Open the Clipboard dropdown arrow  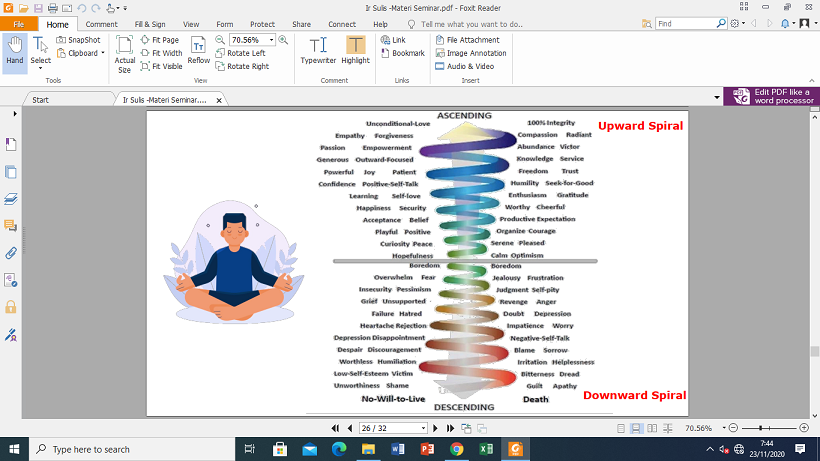(x=103, y=53)
